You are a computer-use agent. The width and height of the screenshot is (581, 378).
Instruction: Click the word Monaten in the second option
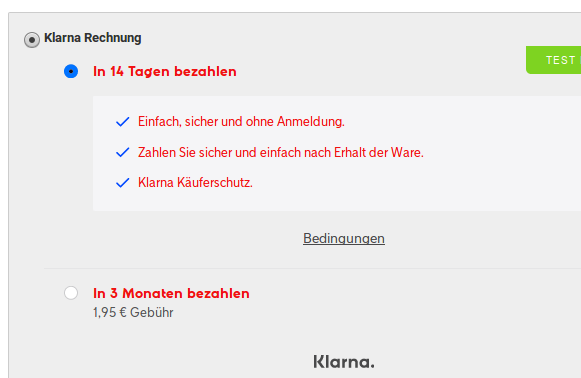(x=152, y=293)
